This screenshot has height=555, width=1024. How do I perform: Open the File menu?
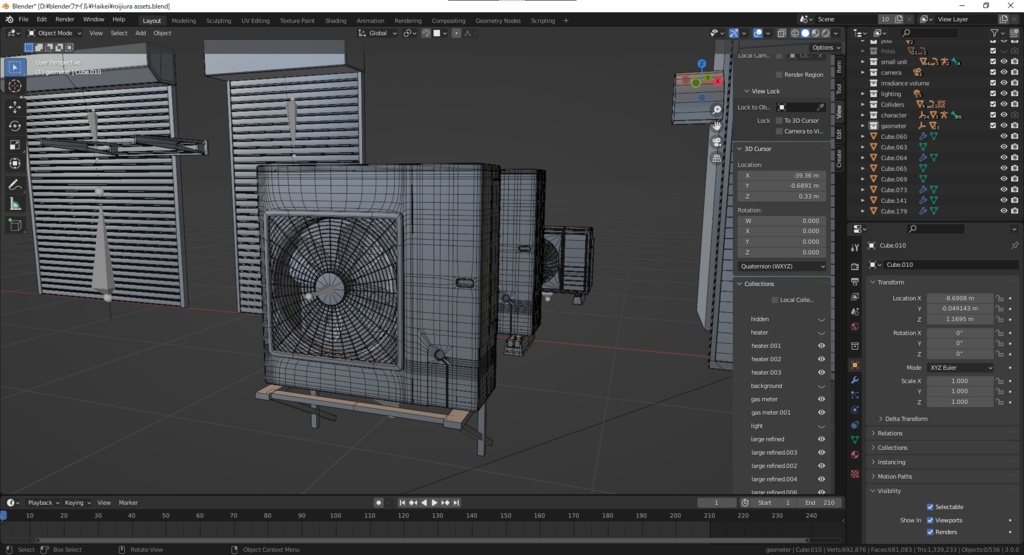coord(24,20)
